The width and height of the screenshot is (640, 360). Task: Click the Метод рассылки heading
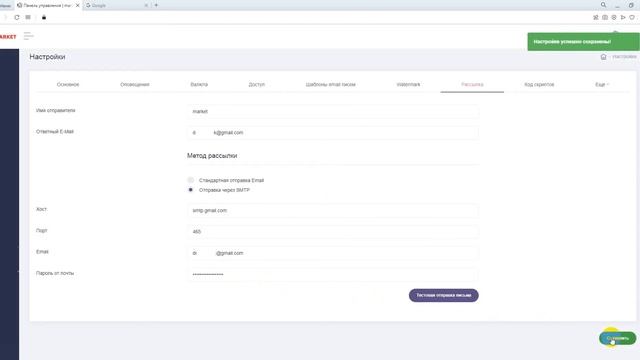click(x=212, y=156)
